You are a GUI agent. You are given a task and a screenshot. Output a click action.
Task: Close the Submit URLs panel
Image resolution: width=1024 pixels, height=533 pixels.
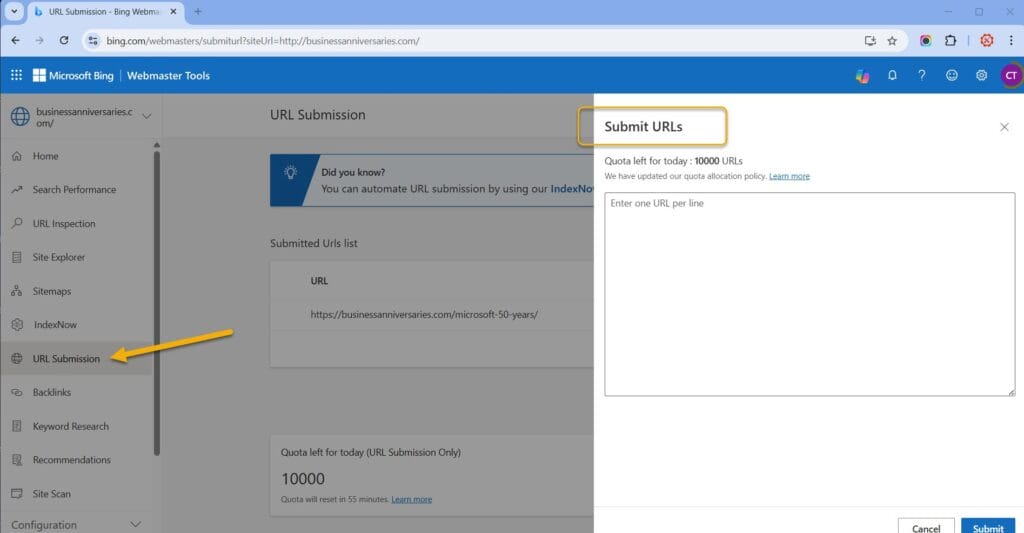click(x=1004, y=127)
